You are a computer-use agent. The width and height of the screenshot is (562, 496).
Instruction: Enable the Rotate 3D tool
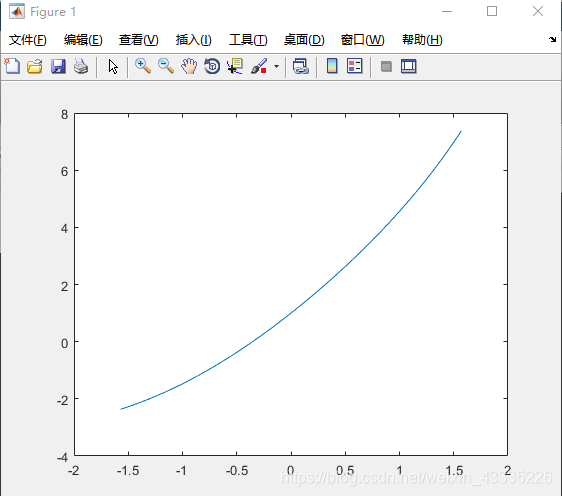tap(212, 66)
